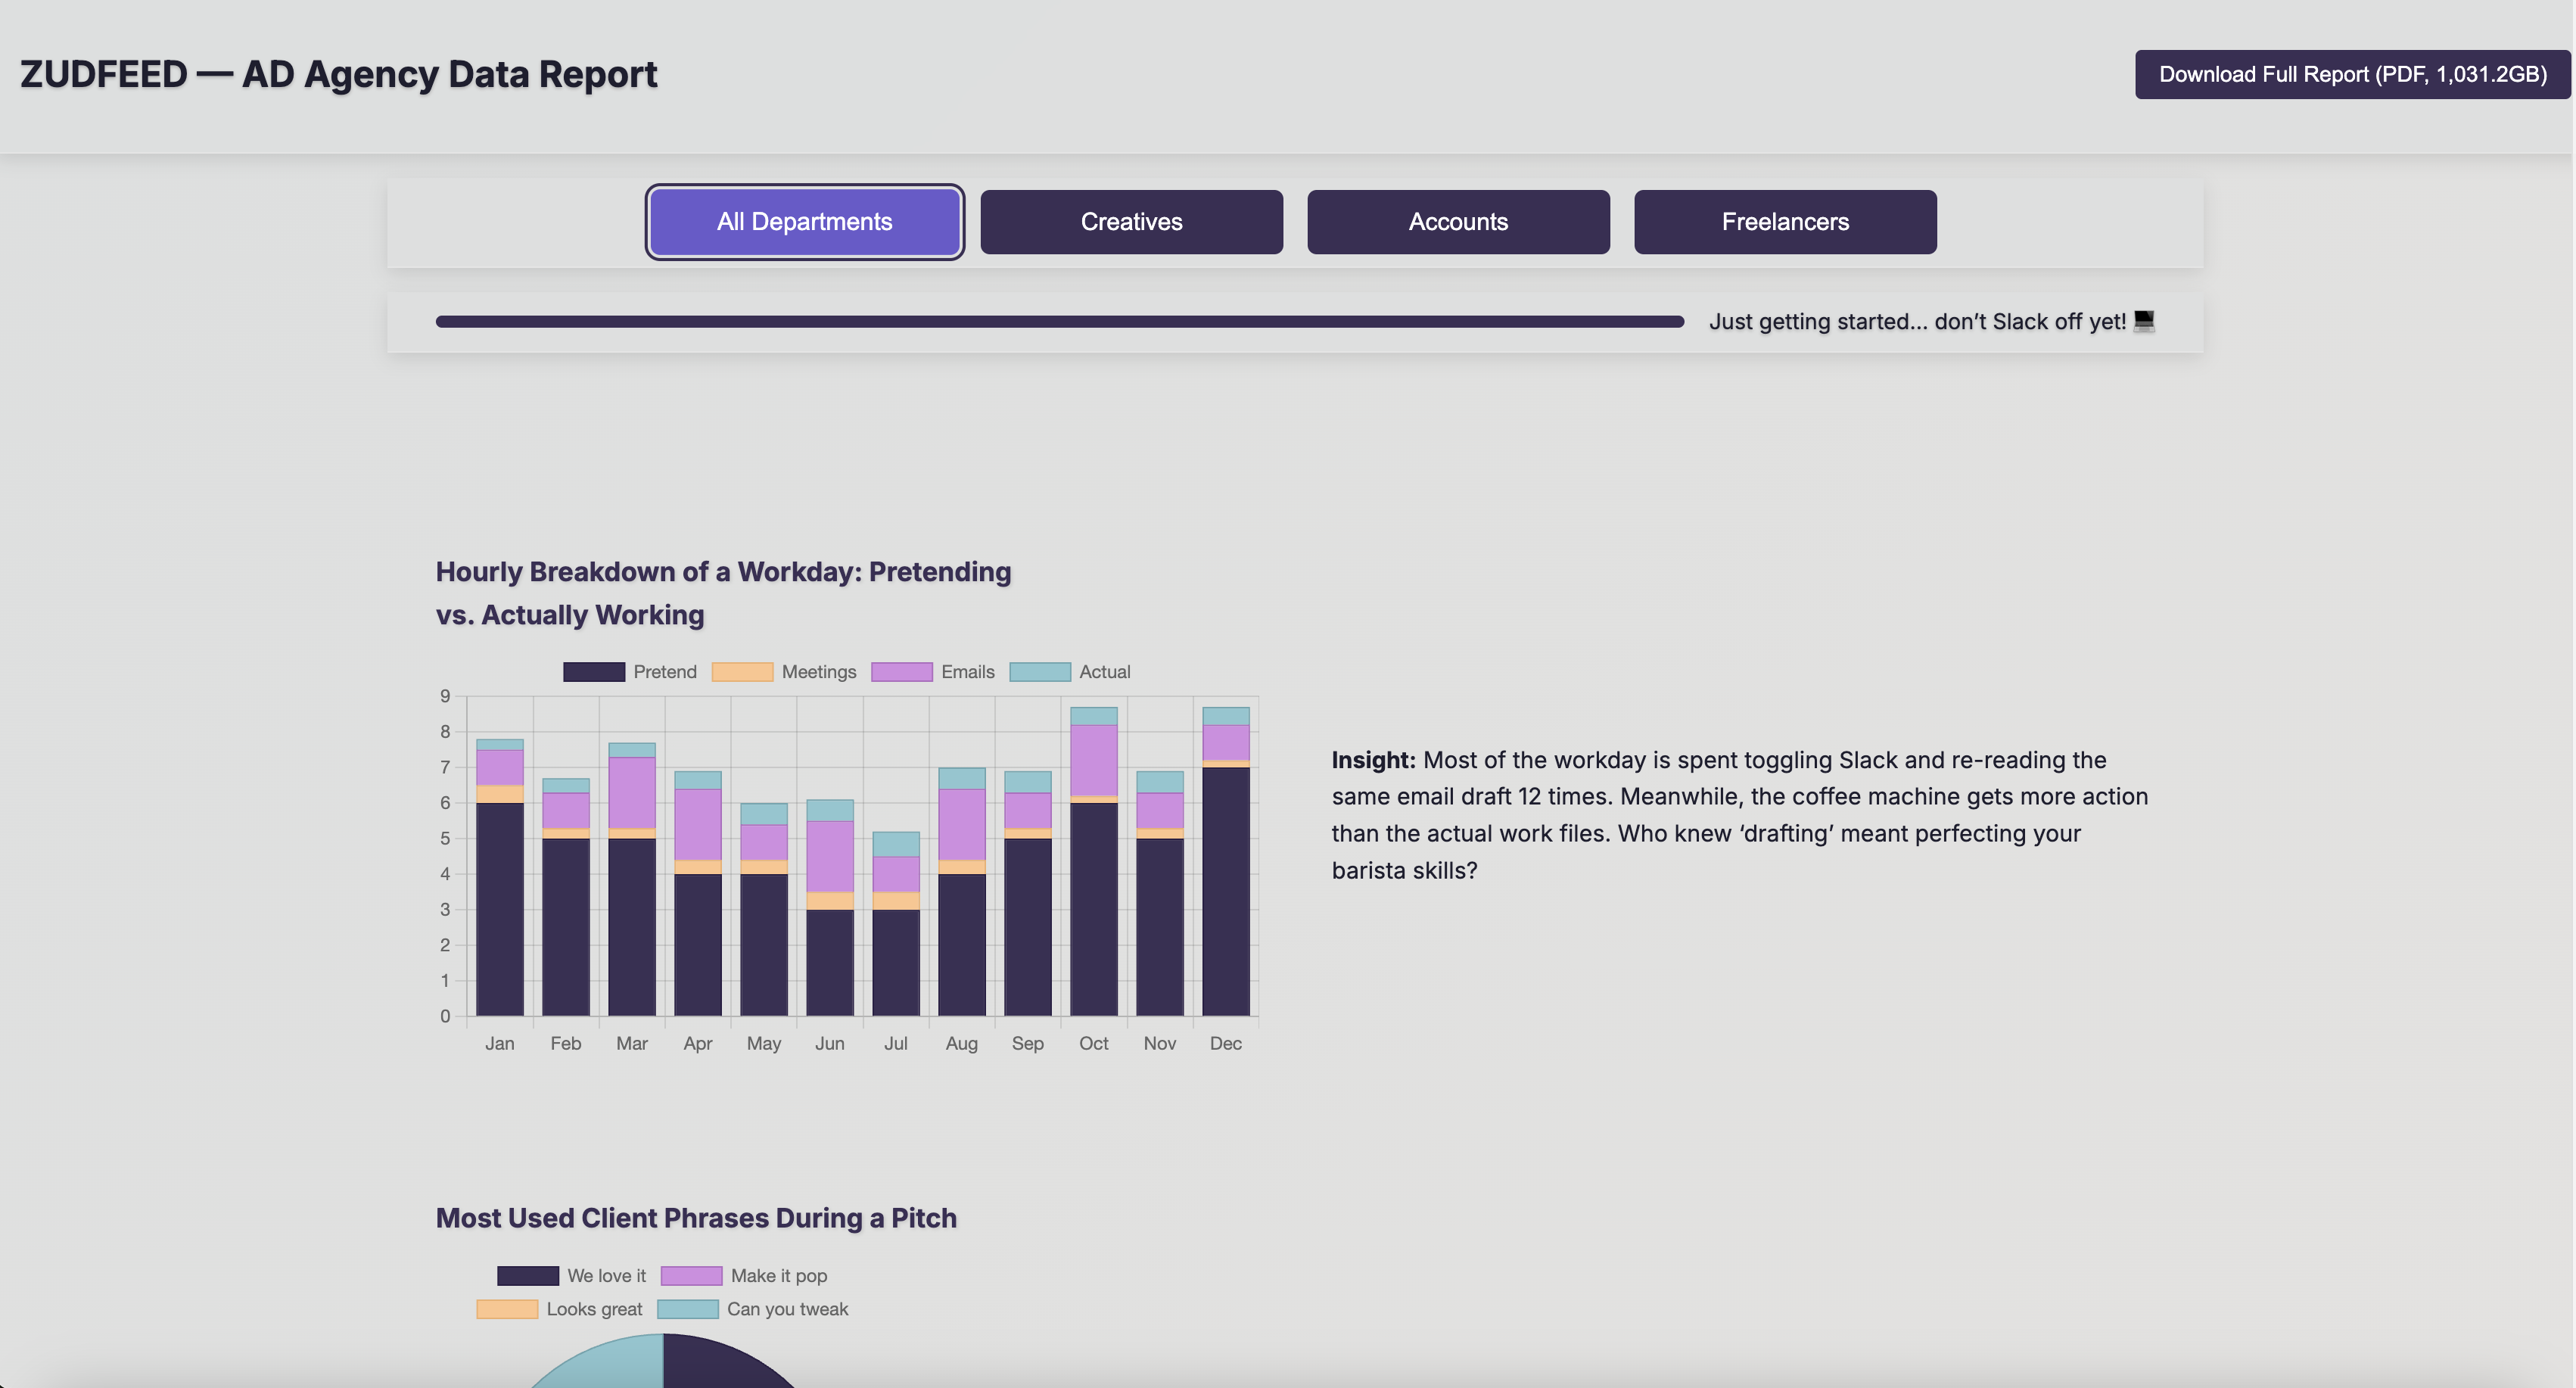Hide 'We love it' pie legend entry
Viewport: 2576px width, 1388px height.
tap(571, 1276)
